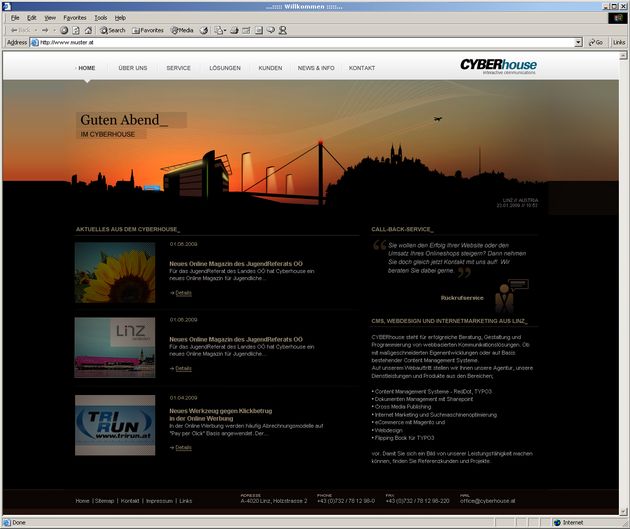Open Details link under sunflower news item

point(181,293)
